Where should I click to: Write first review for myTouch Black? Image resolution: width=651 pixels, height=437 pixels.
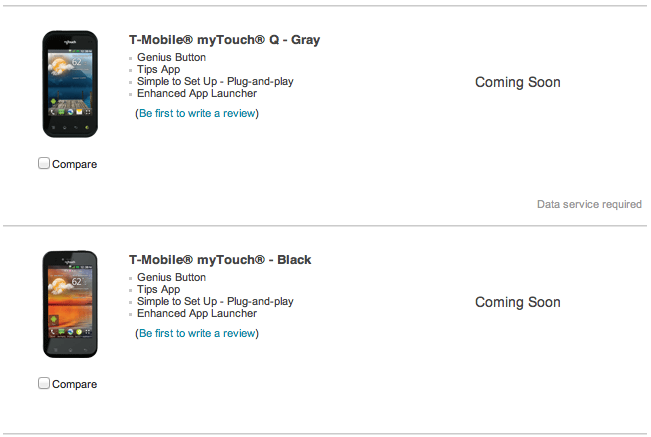[x=197, y=333]
